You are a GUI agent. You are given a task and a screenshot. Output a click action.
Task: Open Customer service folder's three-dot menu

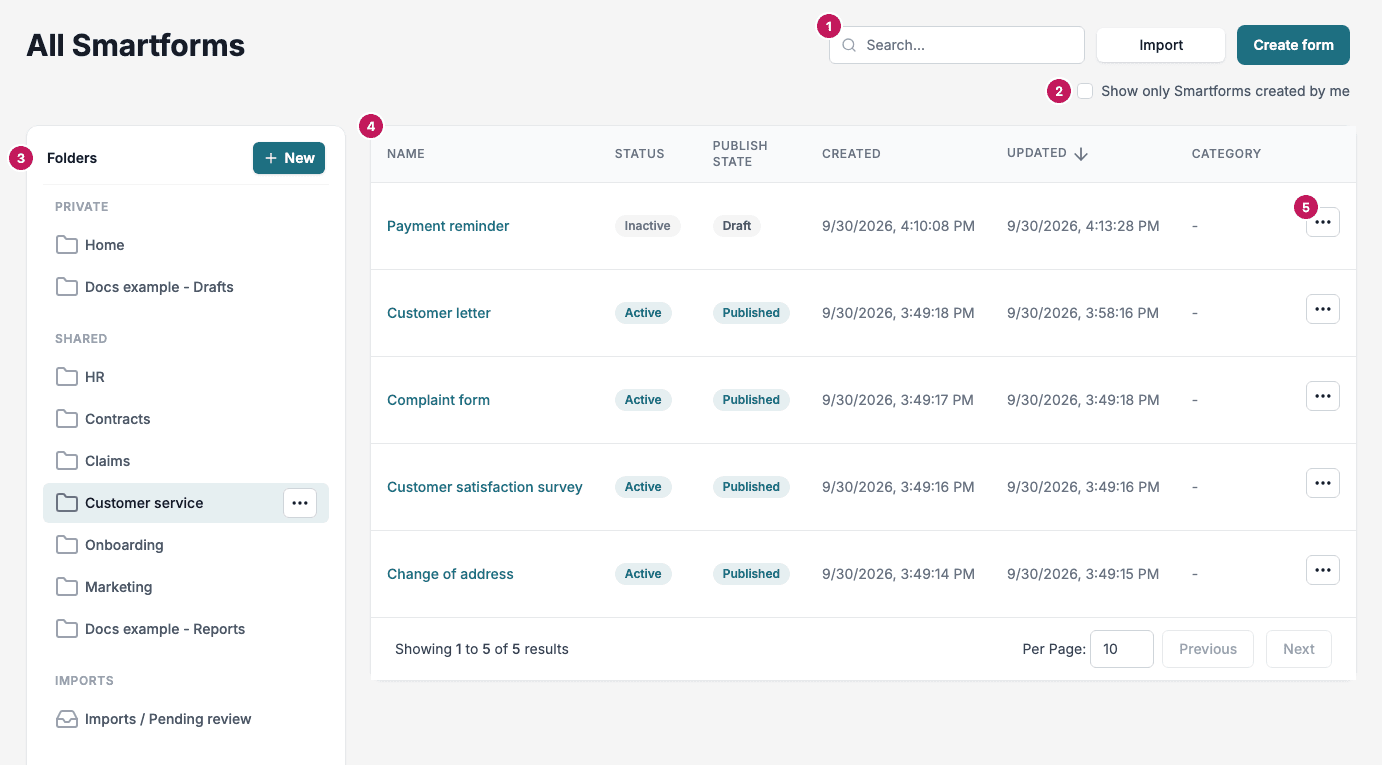(300, 503)
